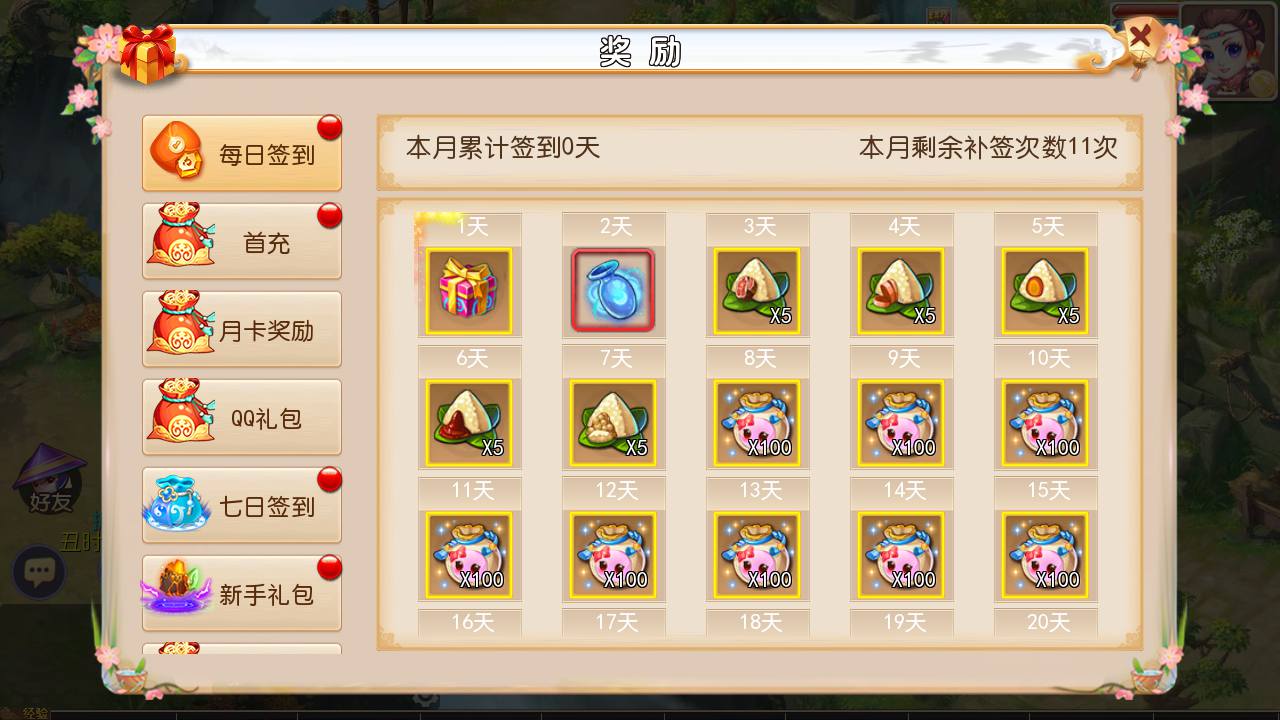The image size is (1280, 720).
Task: Select the day 7 nut dumpling reward
Action: coord(613,423)
